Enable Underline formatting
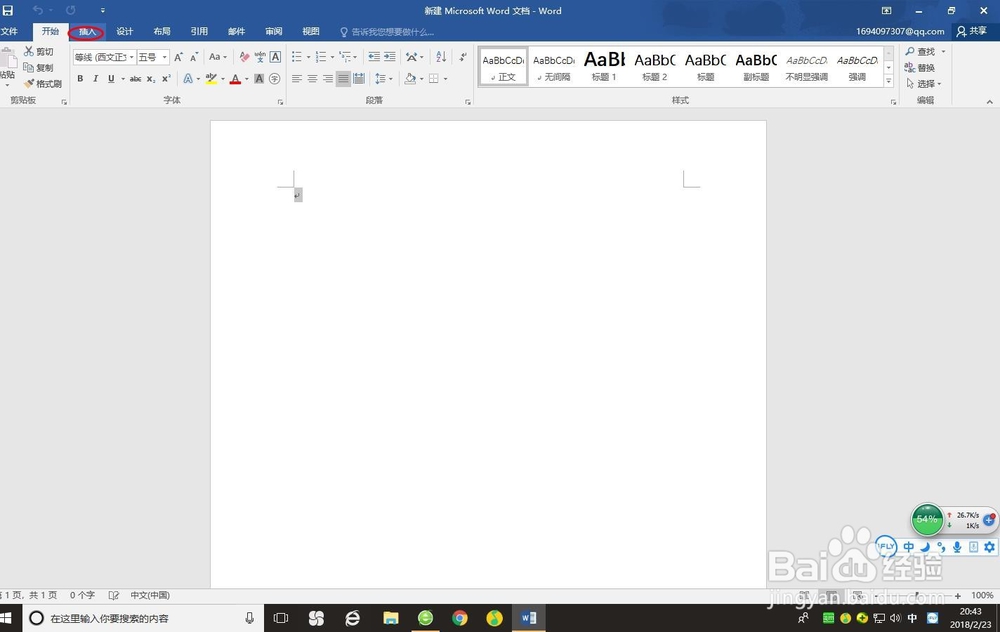The image size is (1000, 632). pos(110,79)
